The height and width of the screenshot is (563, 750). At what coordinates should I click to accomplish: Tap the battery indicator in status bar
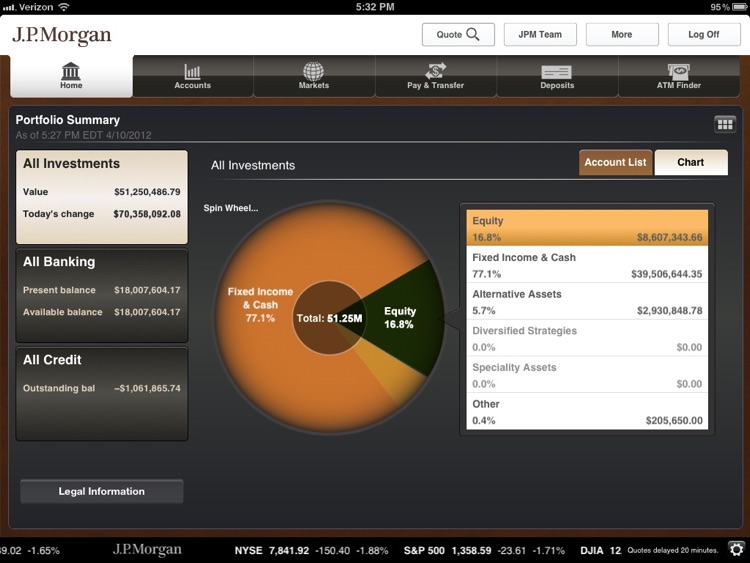click(740, 7)
